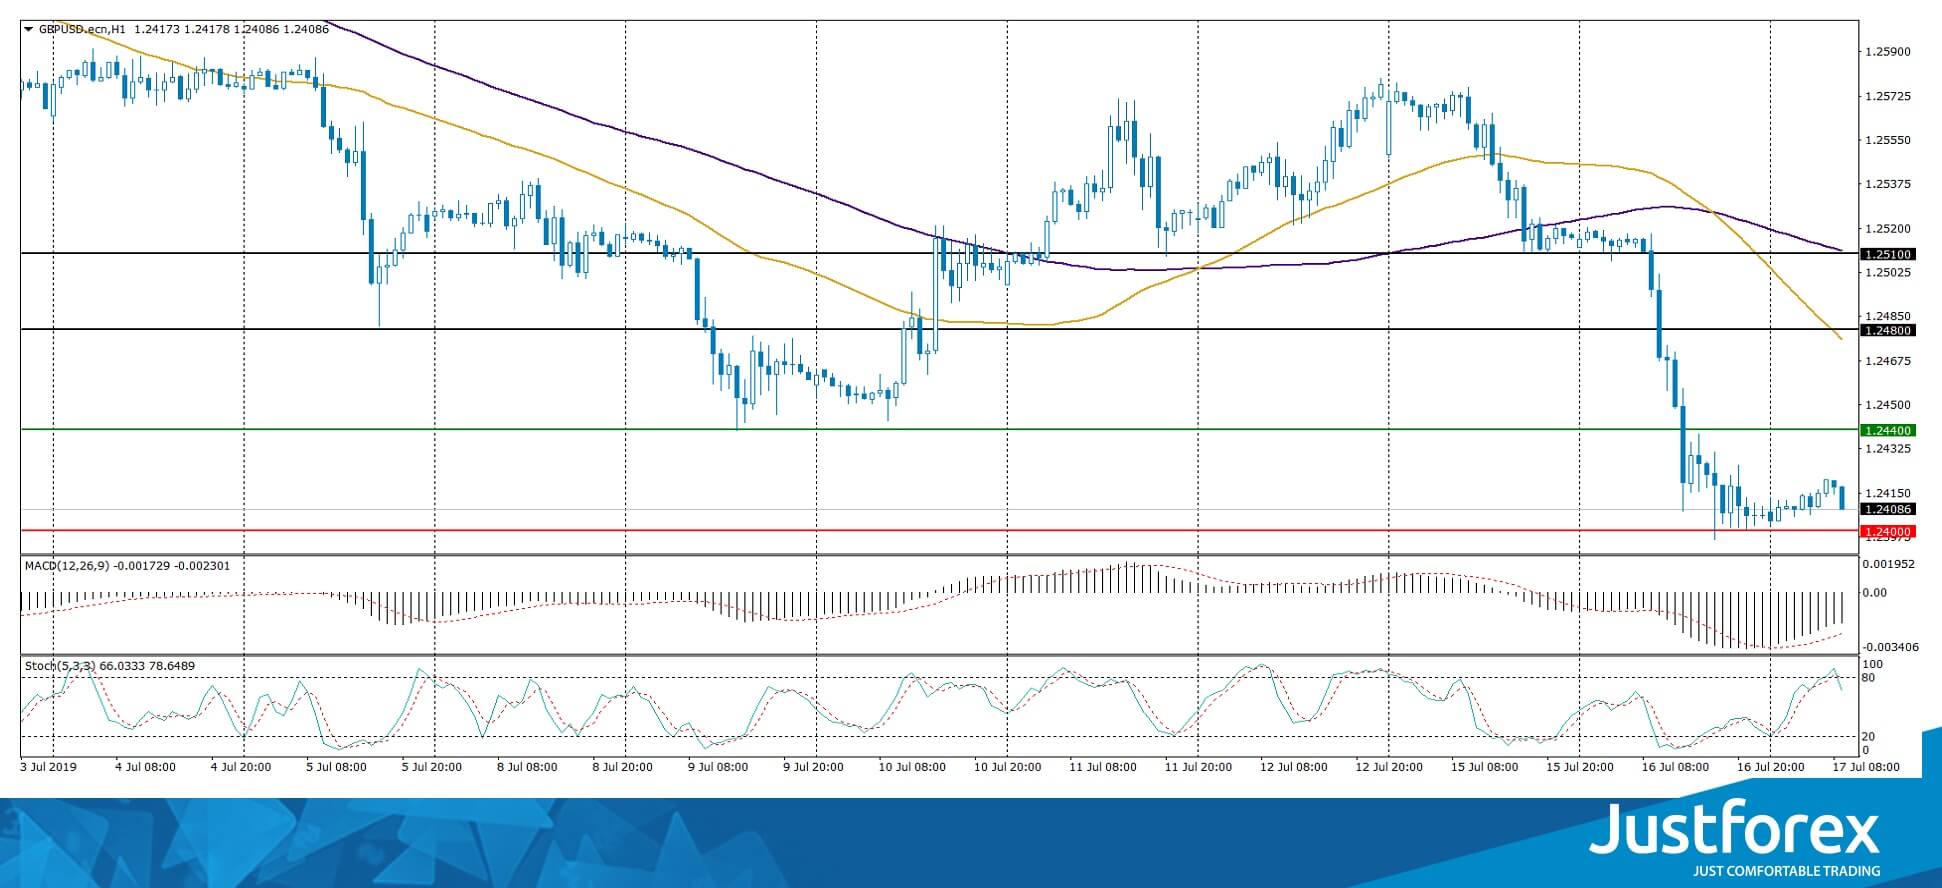Image resolution: width=1942 pixels, height=888 pixels.
Task: Click the 12 Jul 08:00 time label
Action: [x=1294, y=767]
